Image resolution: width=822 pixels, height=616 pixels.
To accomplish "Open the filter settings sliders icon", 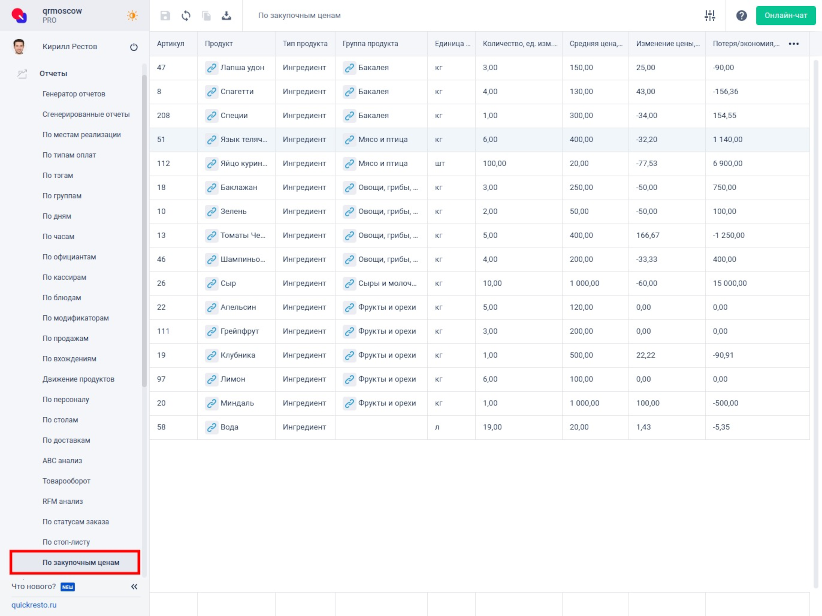I will [x=710, y=16].
